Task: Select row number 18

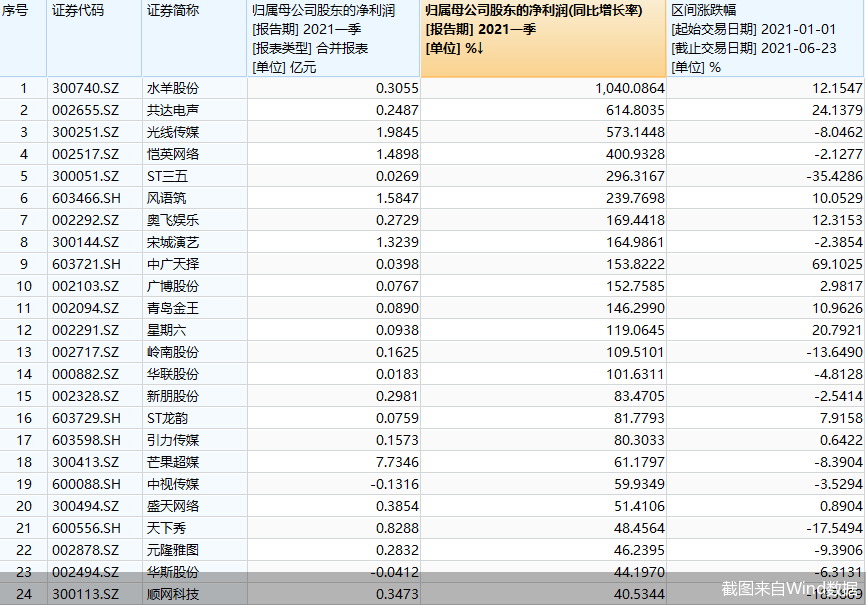Action: click(24, 462)
